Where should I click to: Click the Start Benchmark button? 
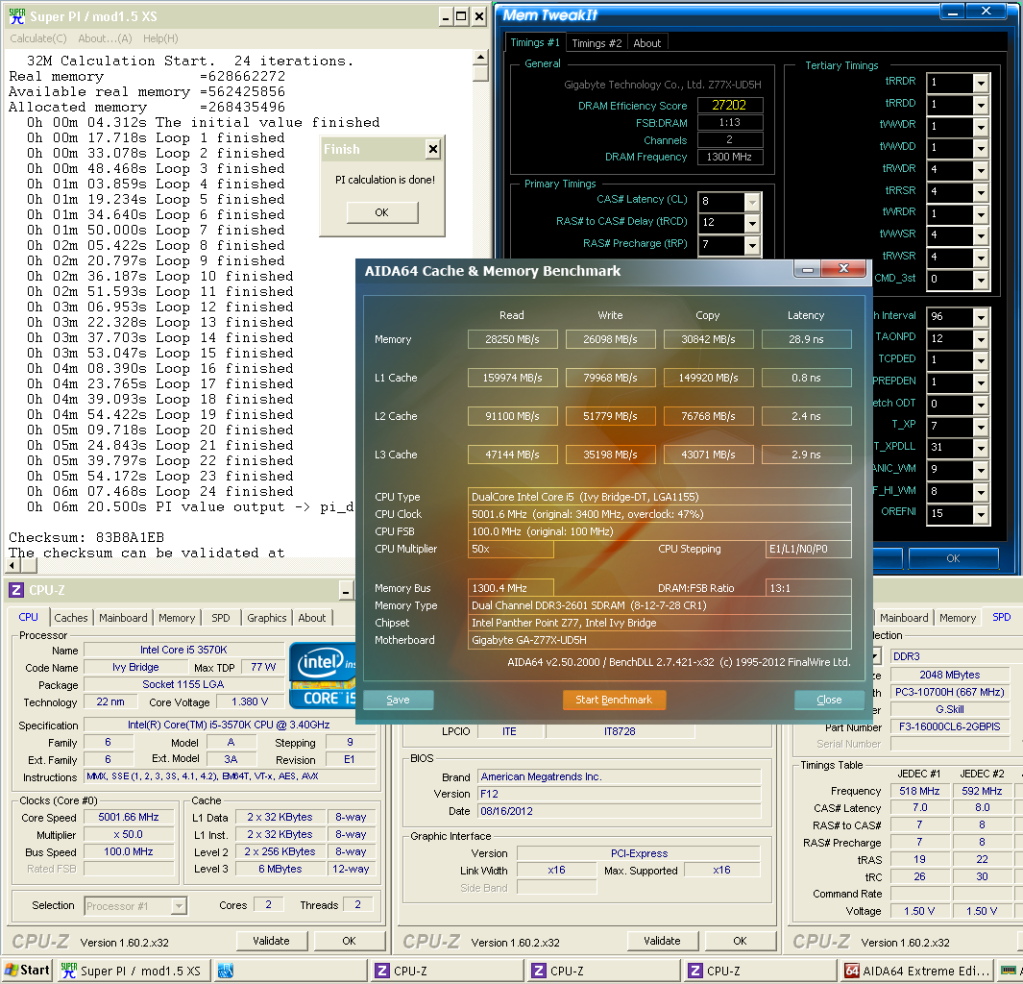pyautogui.click(x=614, y=700)
